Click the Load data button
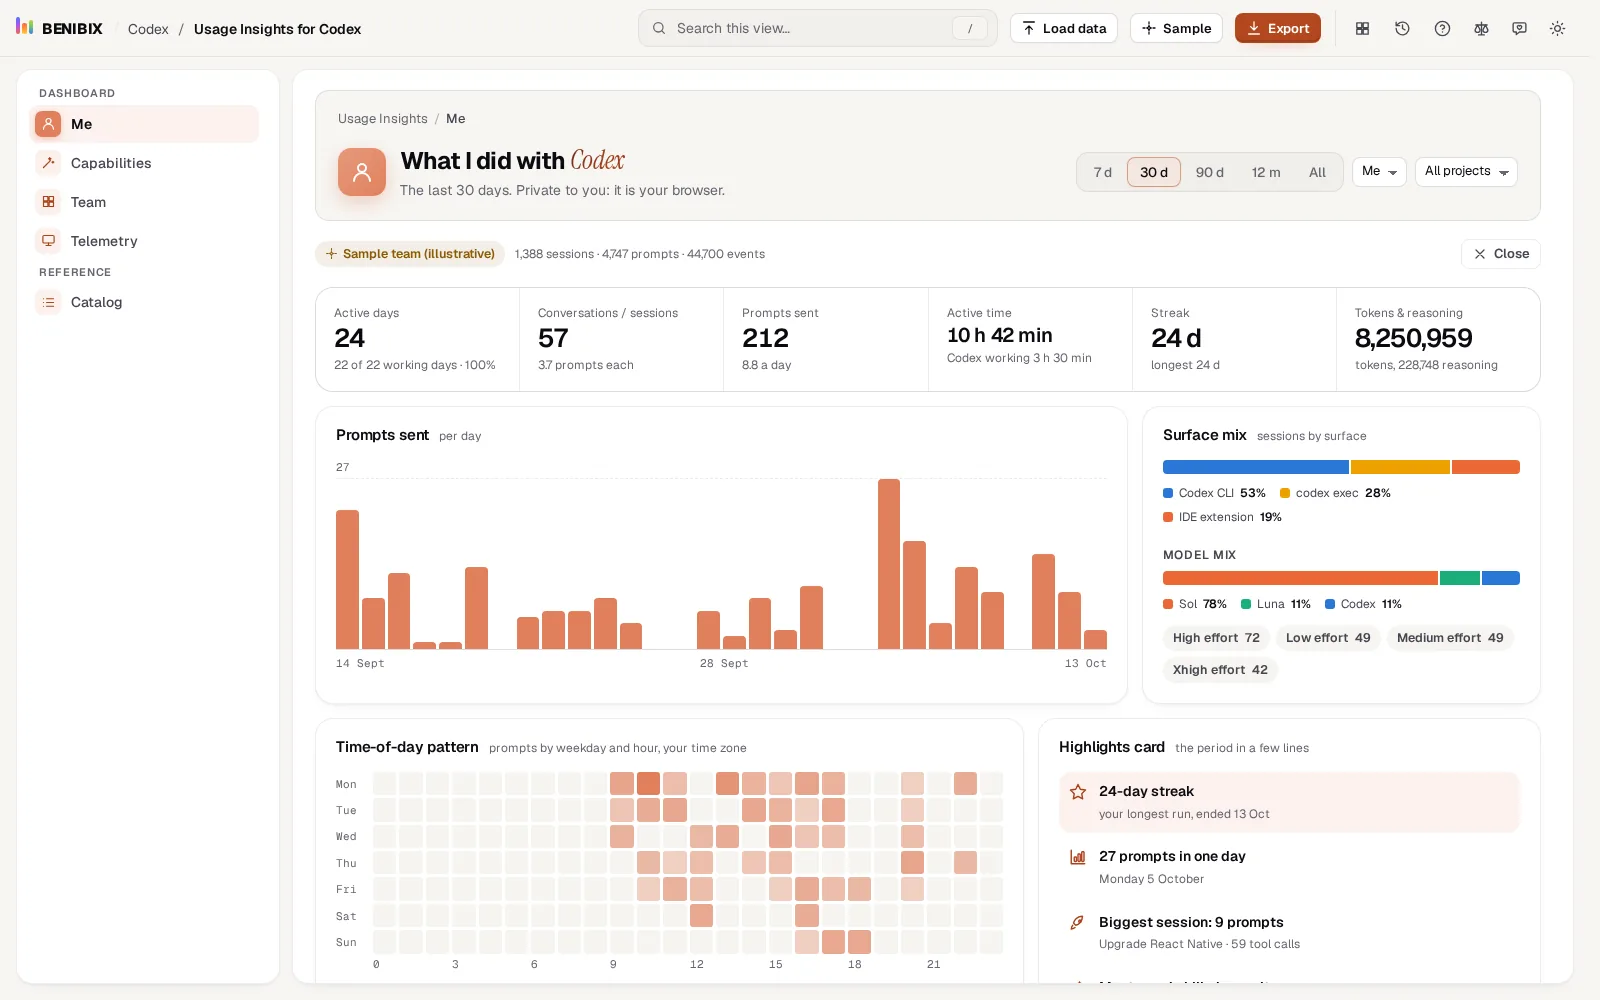The width and height of the screenshot is (1600, 1000). [1064, 28]
